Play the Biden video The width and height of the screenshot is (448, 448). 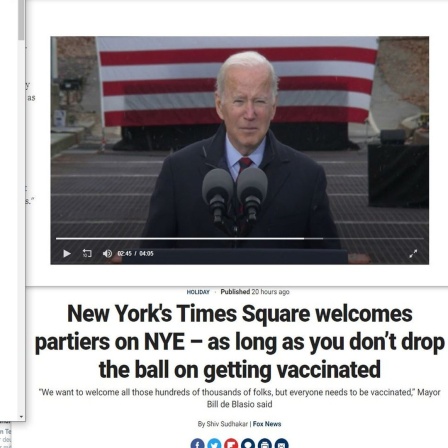pos(67,254)
